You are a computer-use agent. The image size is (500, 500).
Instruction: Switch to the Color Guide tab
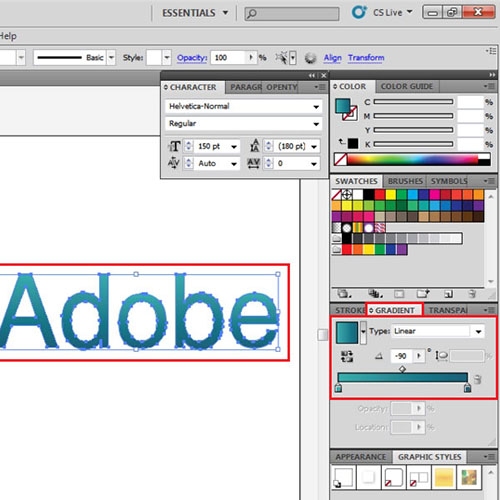click(407, 86)
